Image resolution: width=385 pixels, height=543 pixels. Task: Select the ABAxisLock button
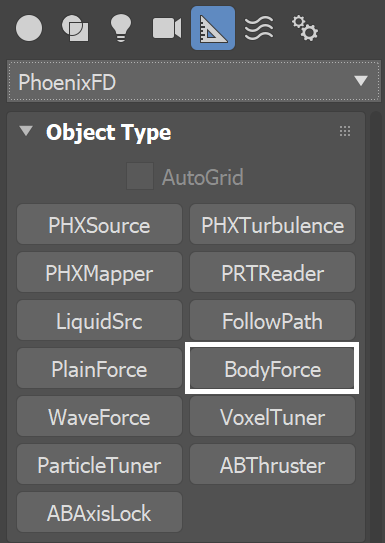pos(99,512)
